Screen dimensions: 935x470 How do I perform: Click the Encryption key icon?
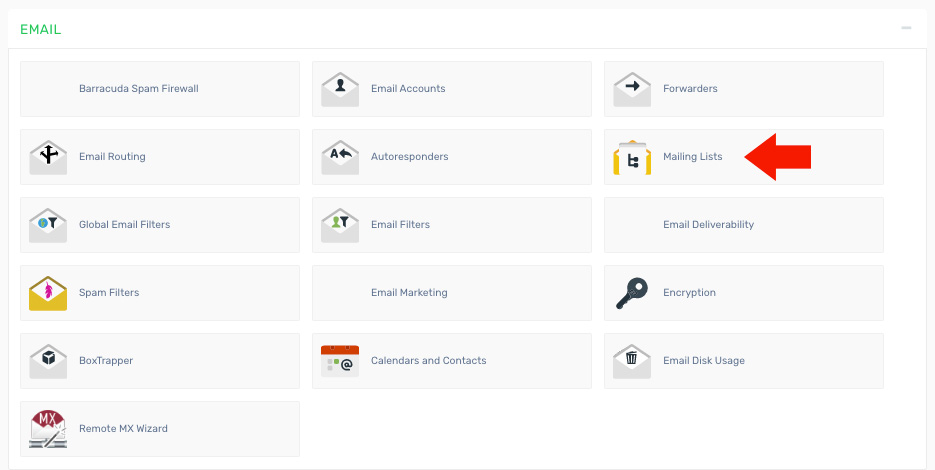(632, 293)
